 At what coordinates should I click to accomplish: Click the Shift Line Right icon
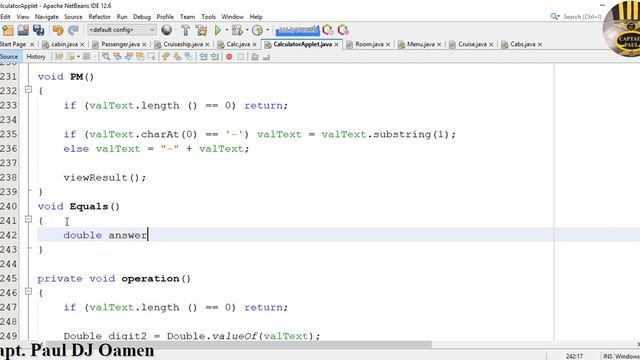214,57
